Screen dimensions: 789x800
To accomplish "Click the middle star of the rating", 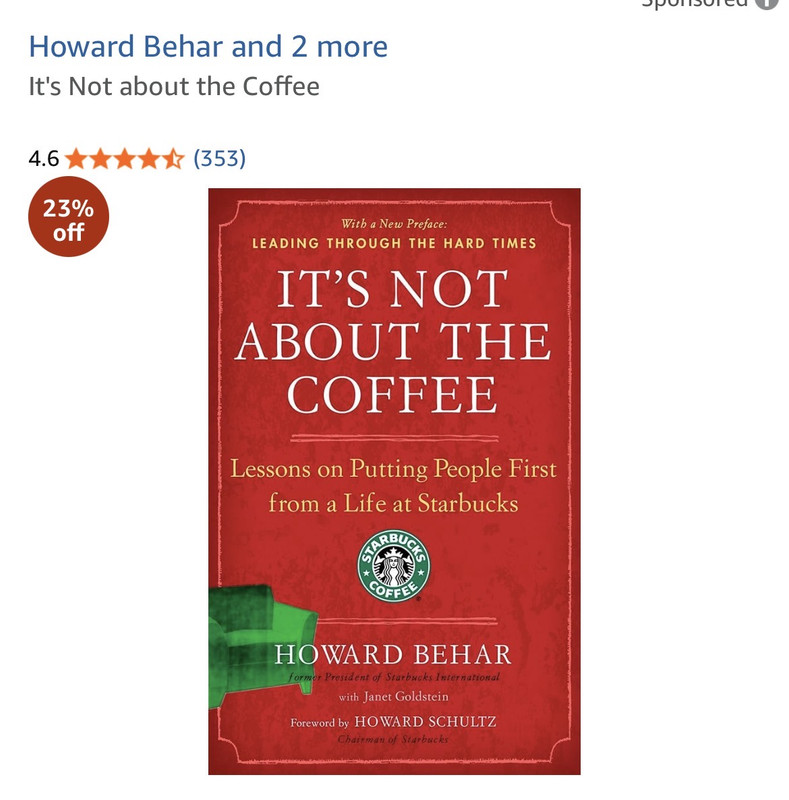I will 125,159.
